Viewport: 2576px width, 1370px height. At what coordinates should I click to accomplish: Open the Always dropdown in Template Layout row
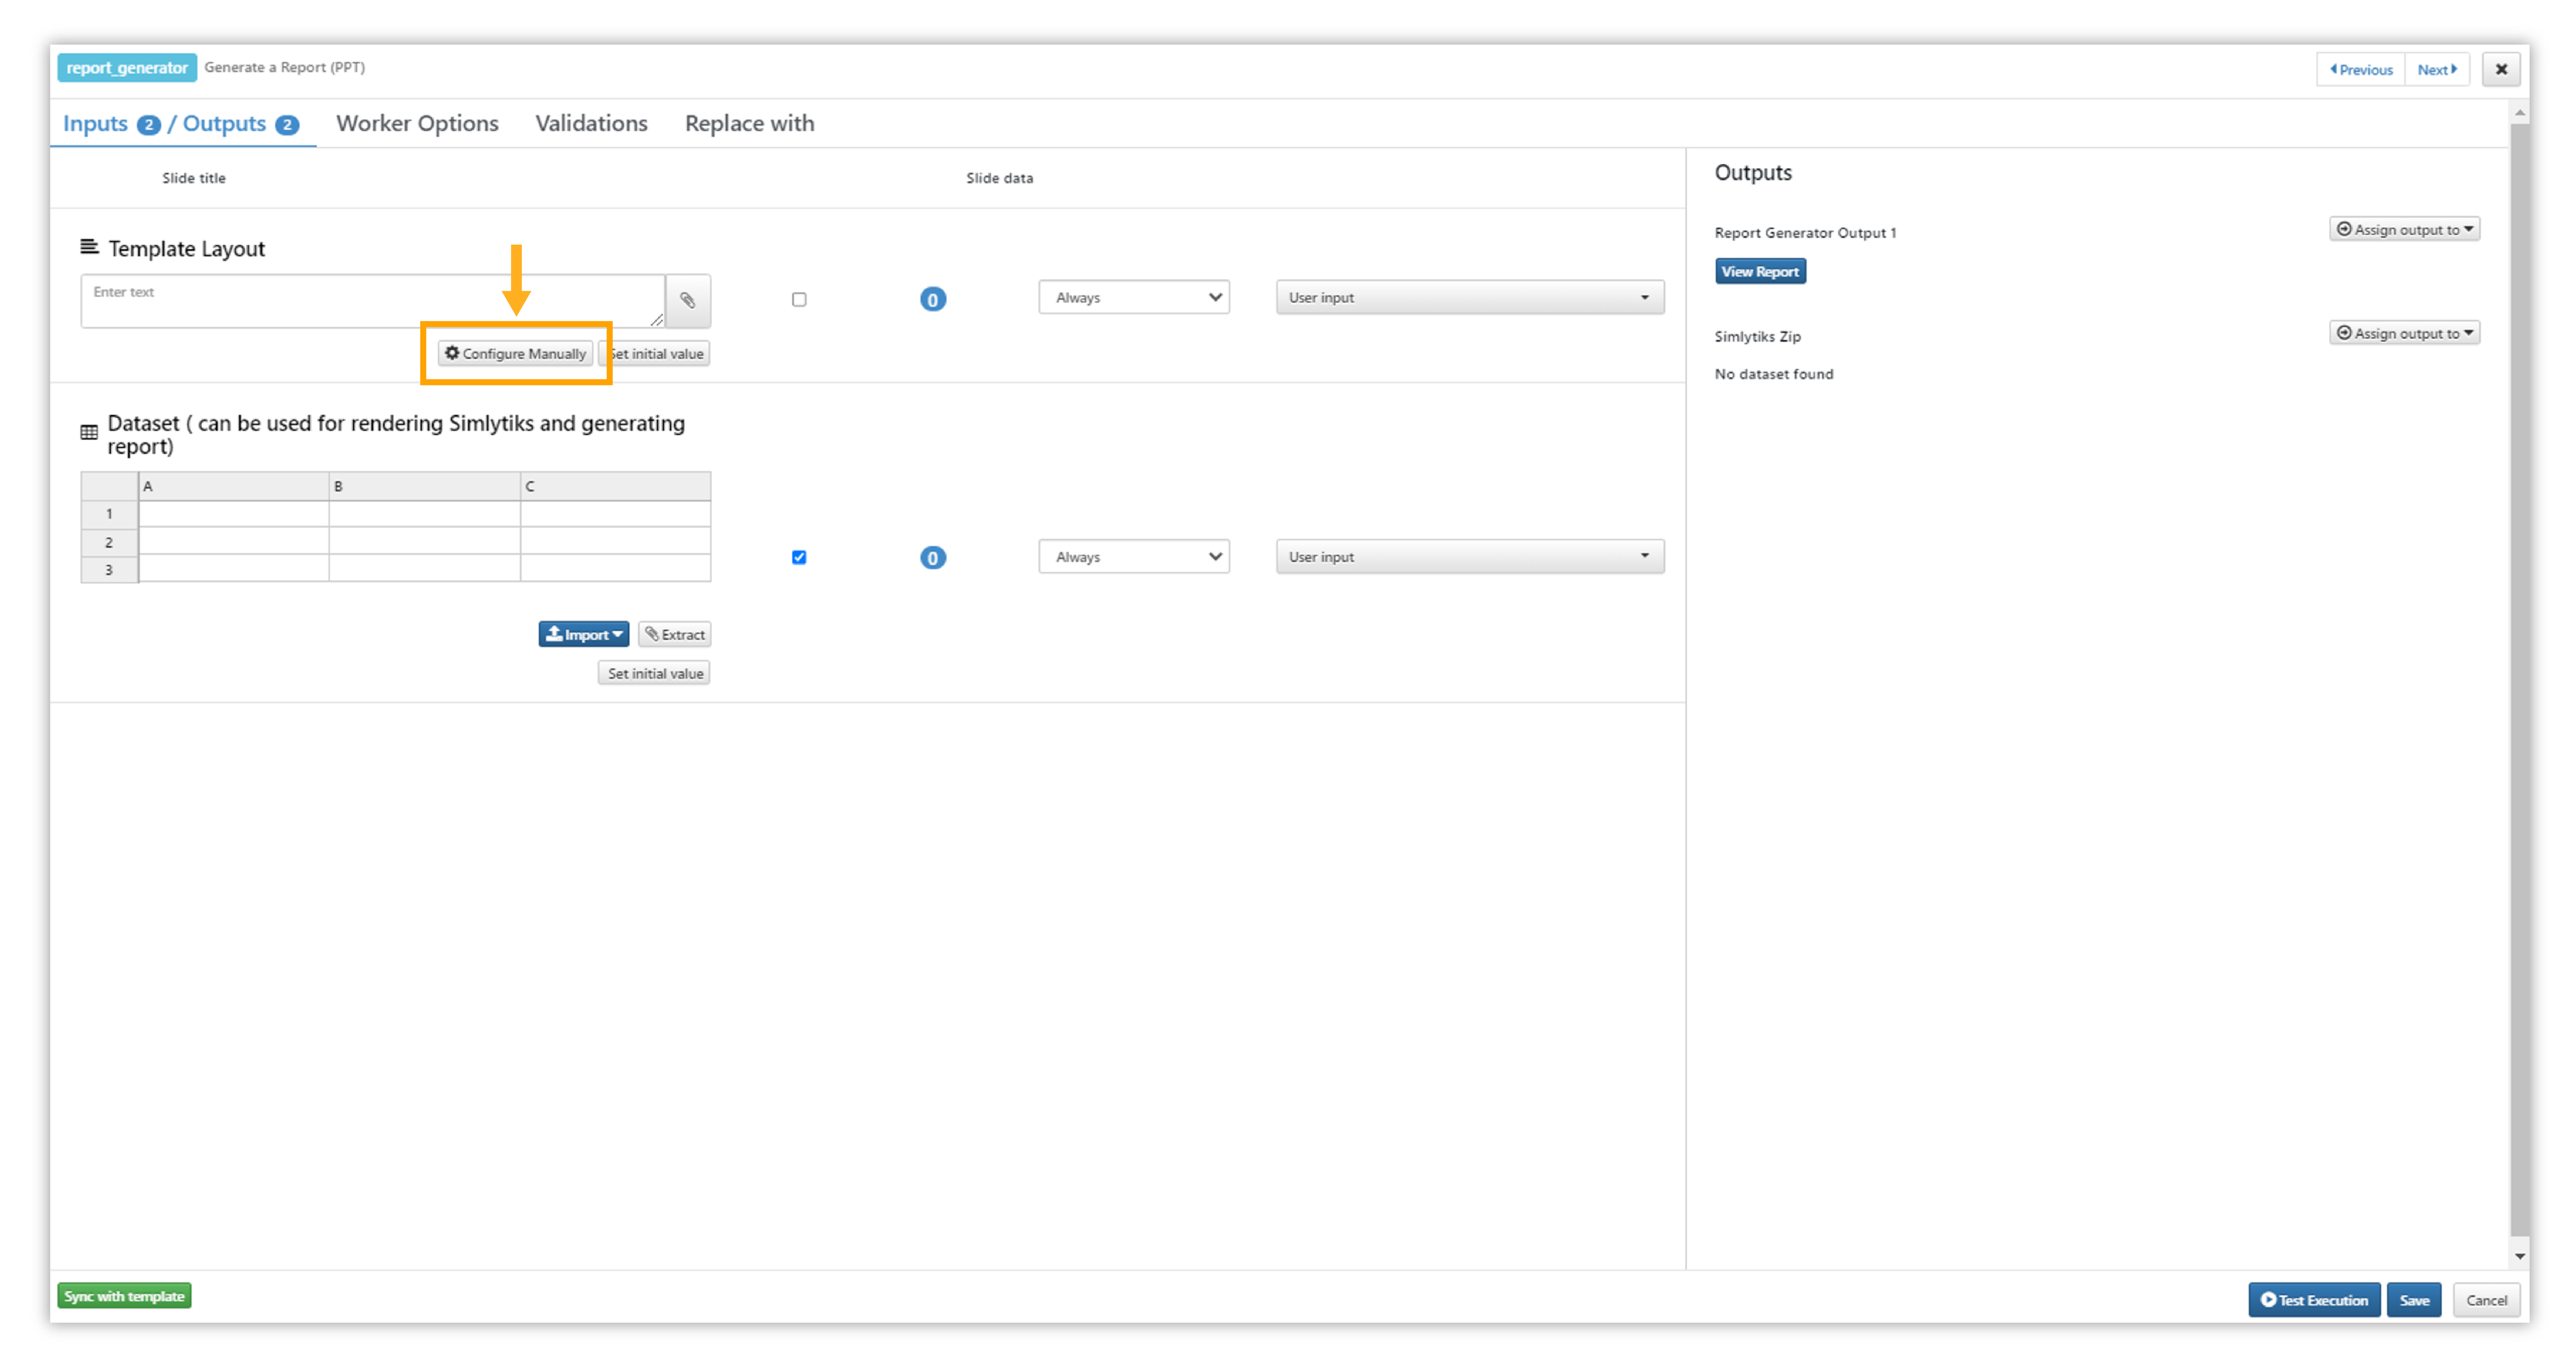coord(1134,297)
